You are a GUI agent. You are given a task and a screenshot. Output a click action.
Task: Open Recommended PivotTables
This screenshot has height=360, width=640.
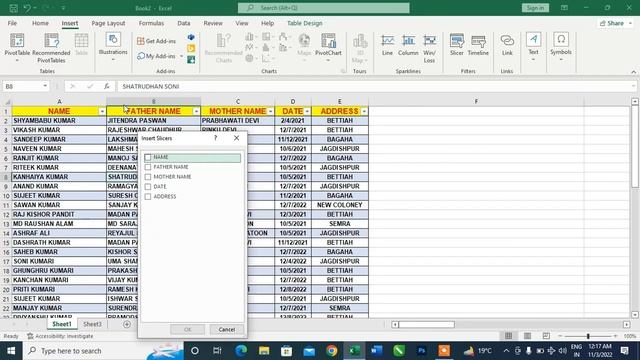(x=51, y=48)
